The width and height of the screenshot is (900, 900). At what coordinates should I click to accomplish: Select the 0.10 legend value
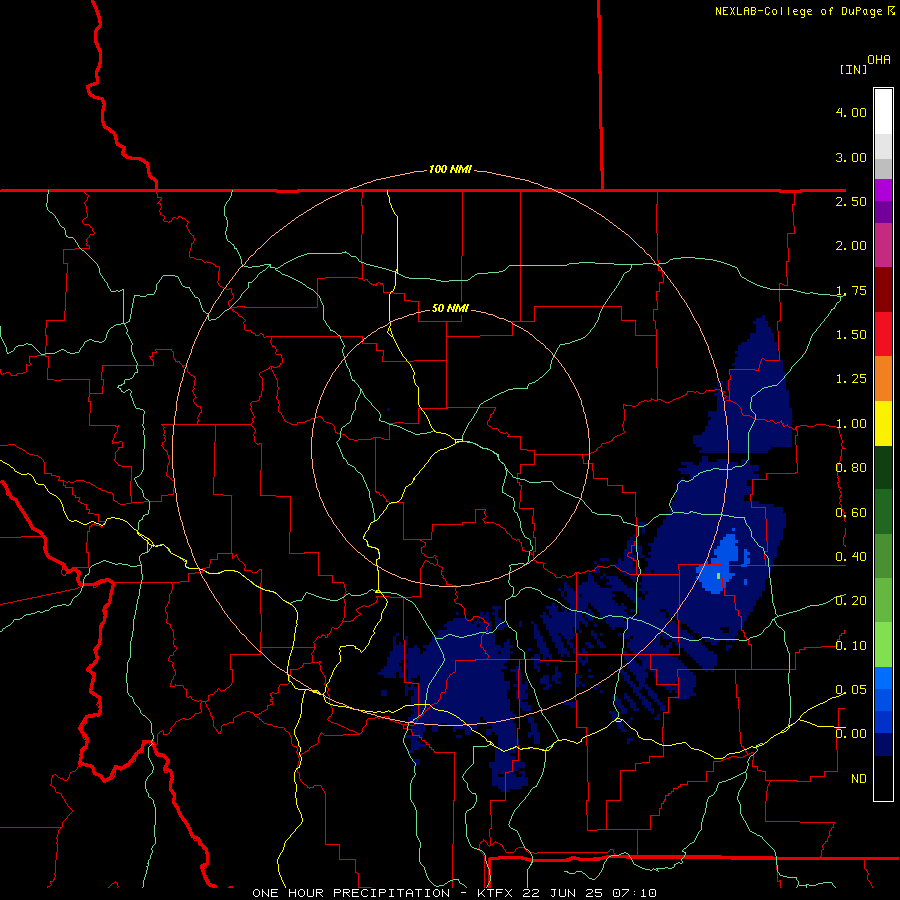click(x=851, y=646)
